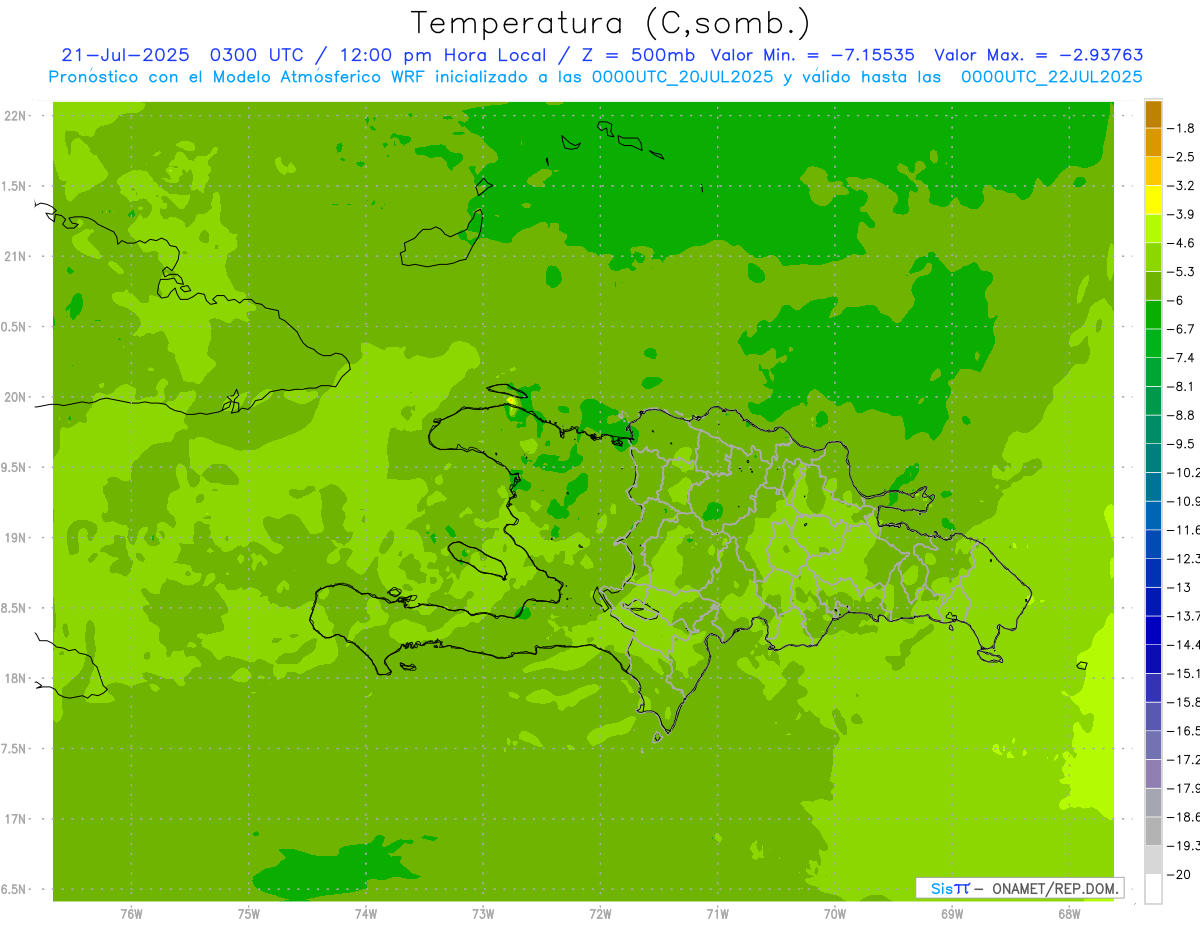This screenshot has height=927, width=1200.
Task: Click the "SisPI - ONAMET/REP.DOM." credit label
Action: click(x=1019, y=888)
